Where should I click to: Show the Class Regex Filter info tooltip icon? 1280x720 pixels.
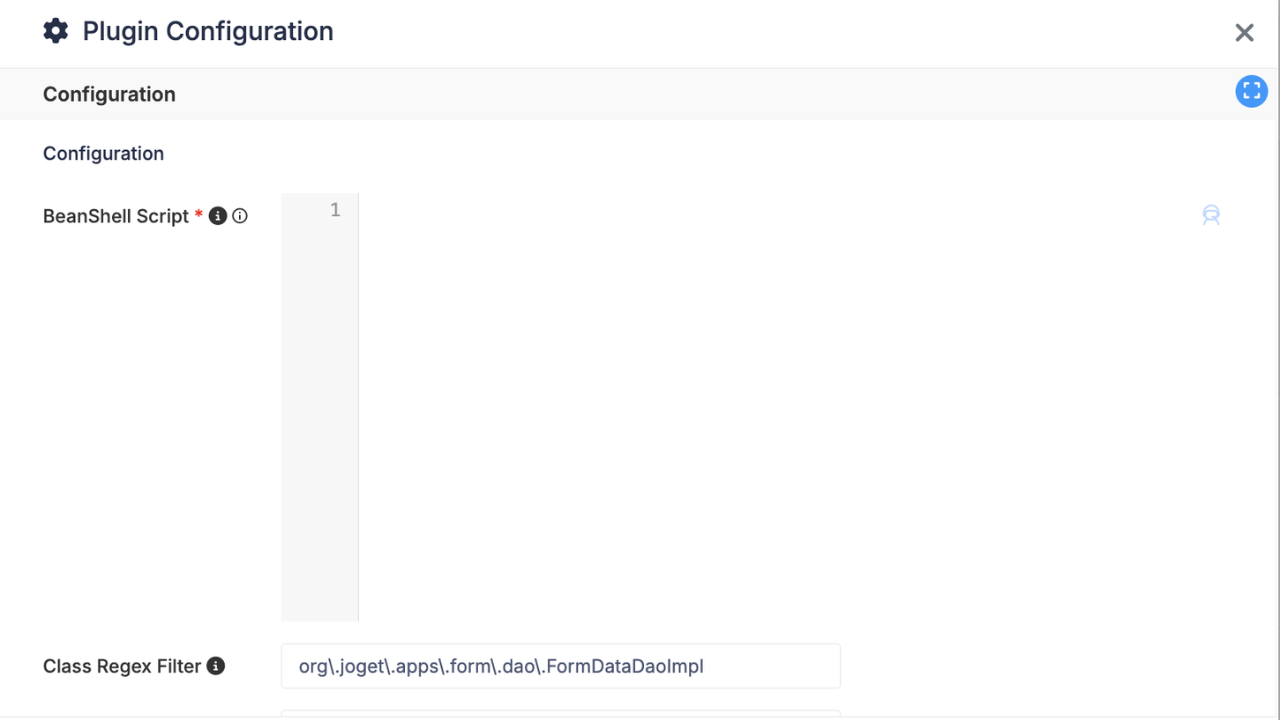215,665
